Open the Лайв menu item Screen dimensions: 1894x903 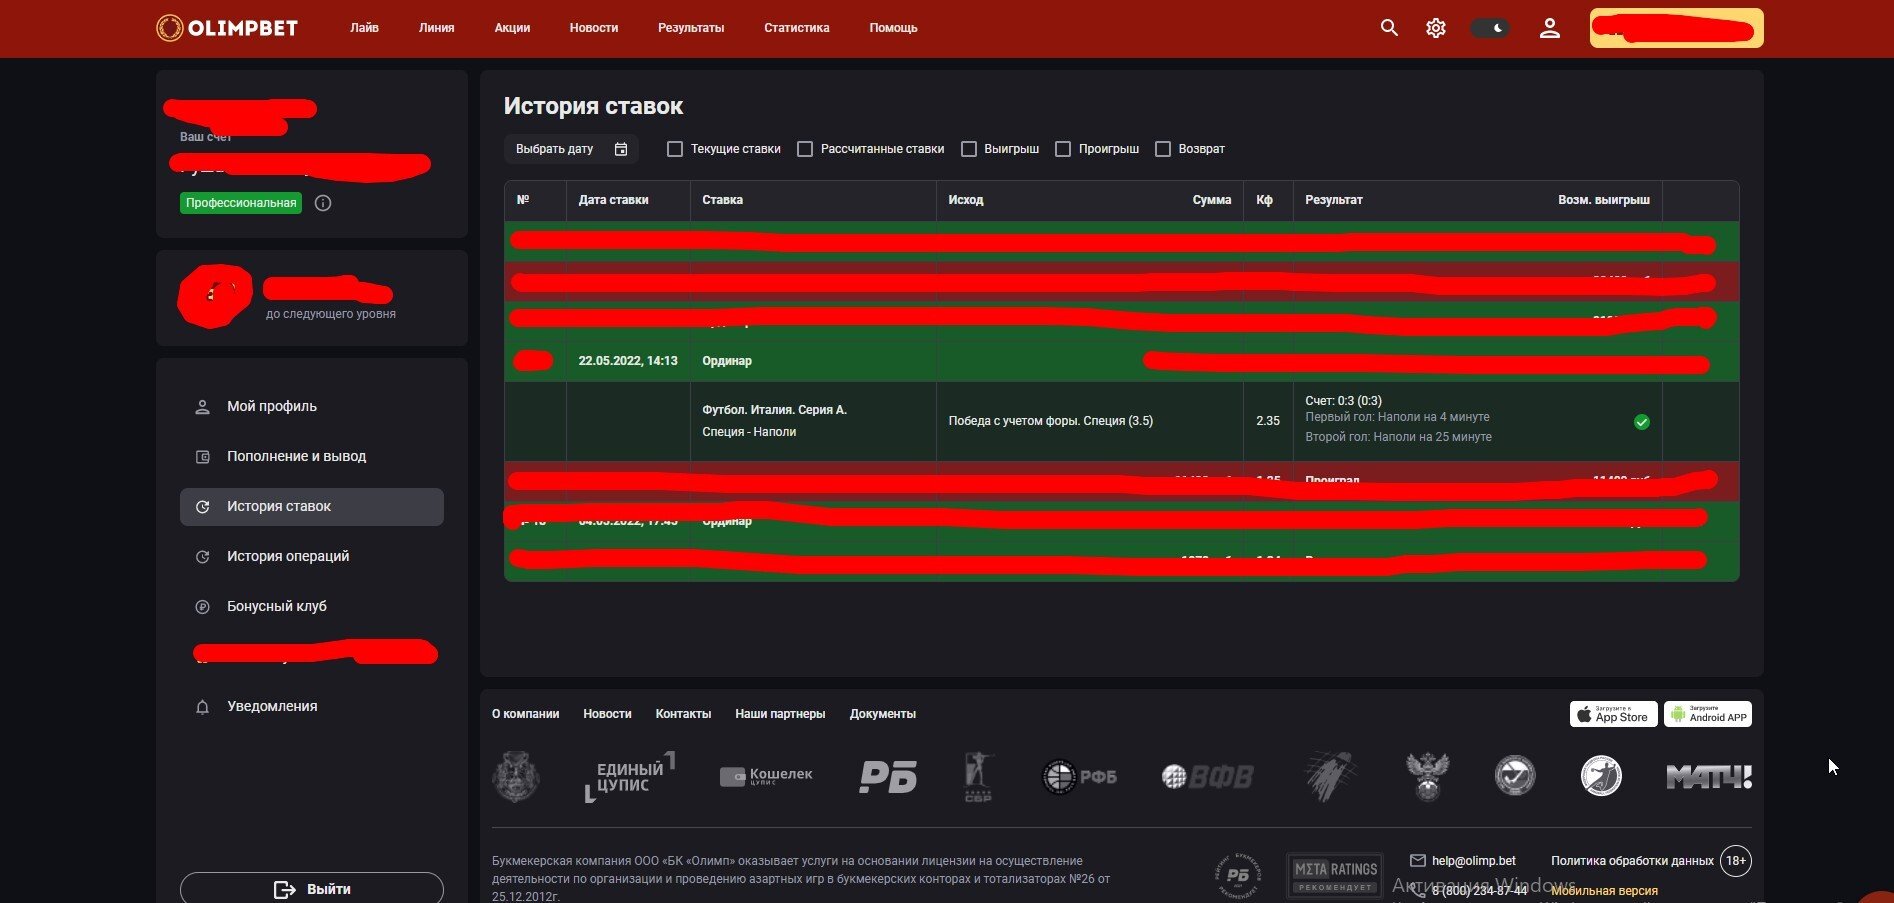(364, 28)
